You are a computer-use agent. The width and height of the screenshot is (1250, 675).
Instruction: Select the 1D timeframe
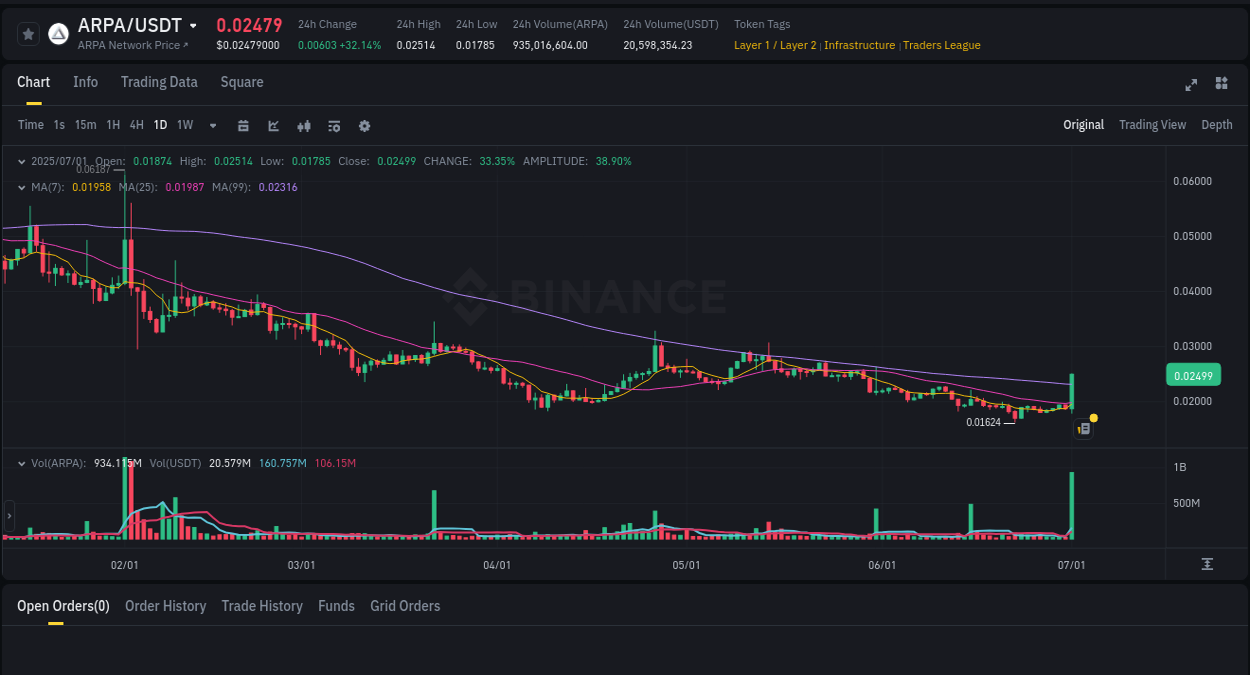coord(160,125)
